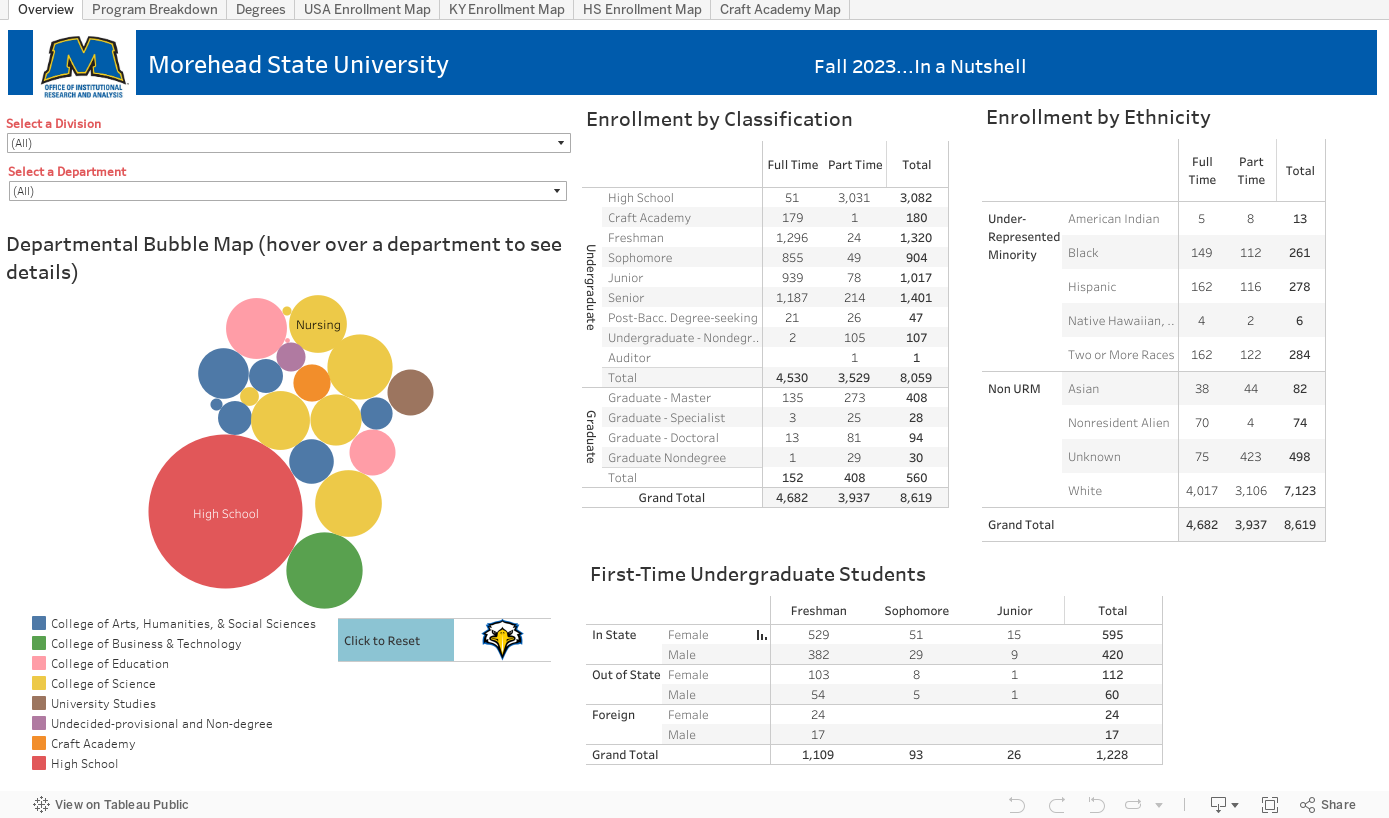Click the Revert icon in bottom toolbar
1389x818 pixels.
(1096, 804)
